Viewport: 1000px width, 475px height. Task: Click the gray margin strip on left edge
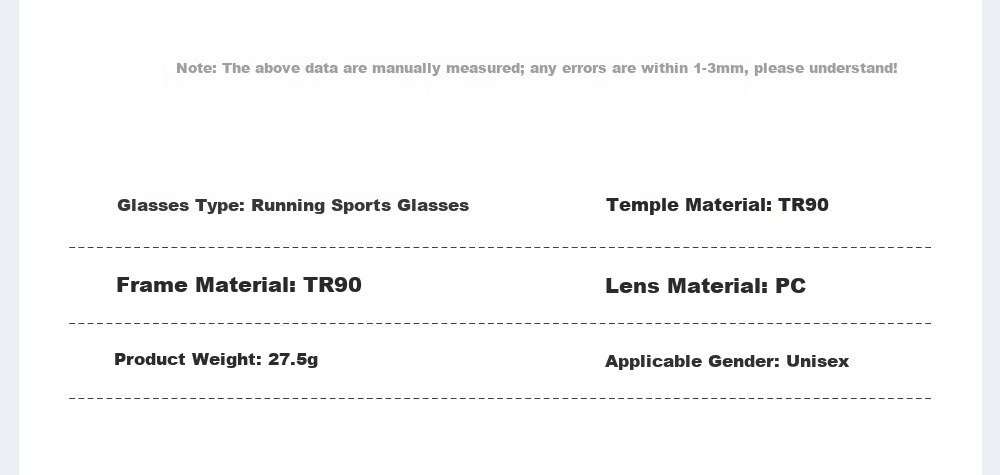pyautogui.click(x=9, y=237)
